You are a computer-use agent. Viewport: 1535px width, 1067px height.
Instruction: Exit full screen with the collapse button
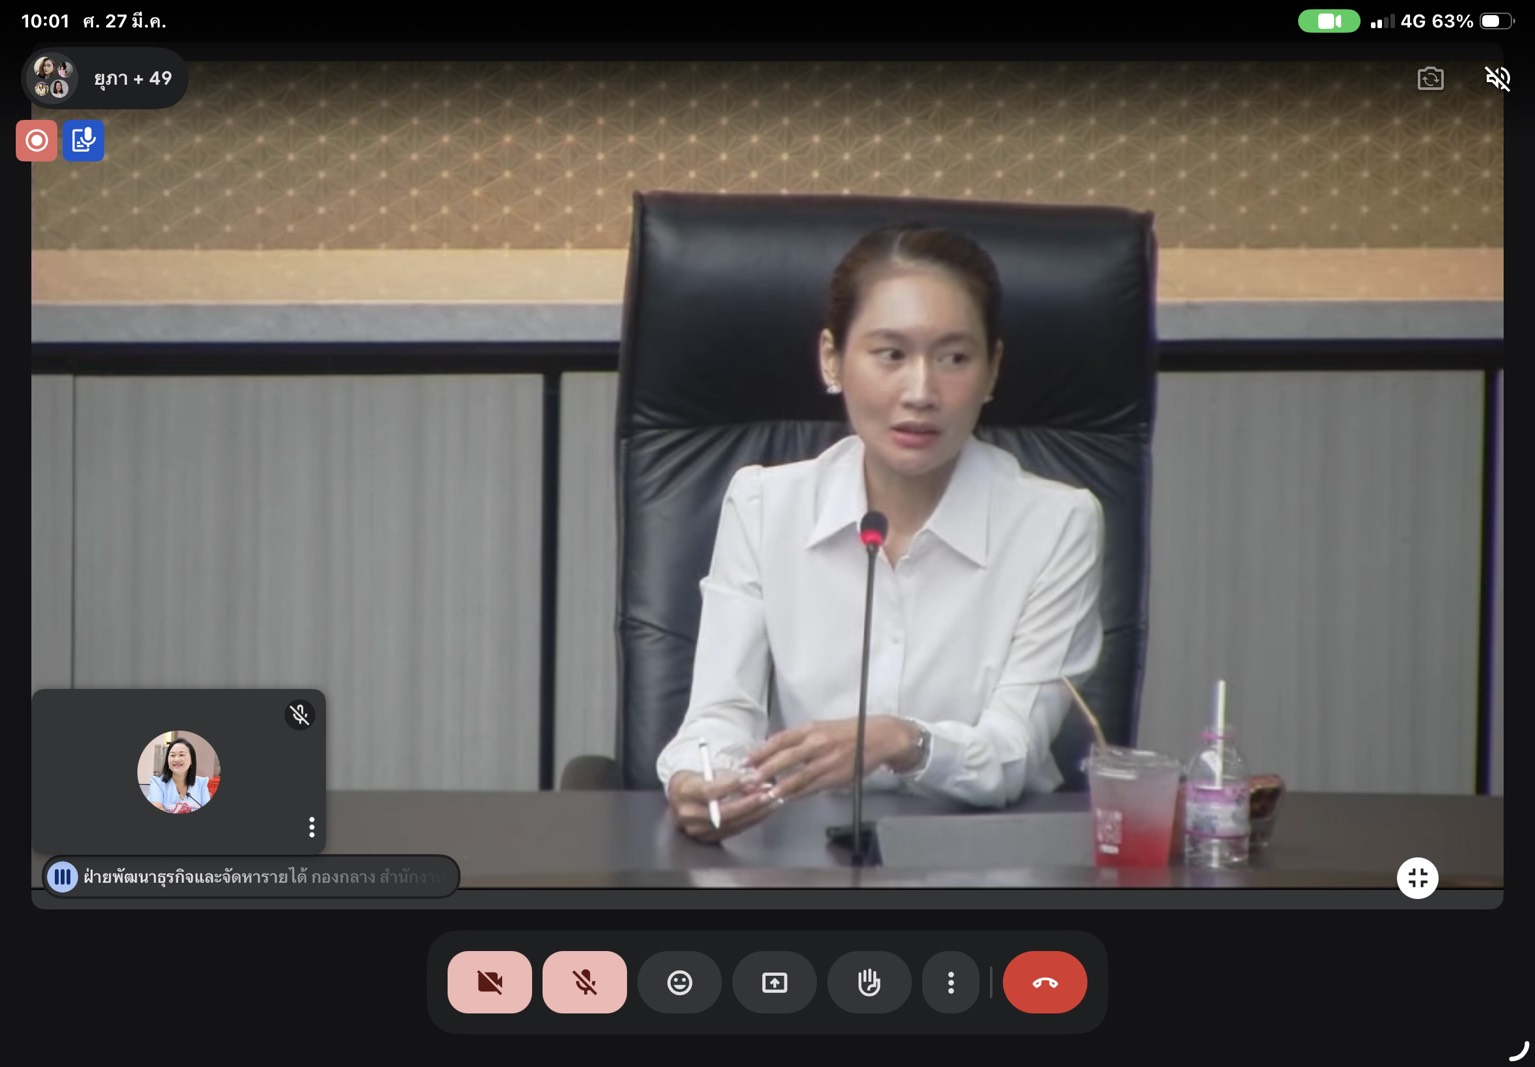[1417, 878]
